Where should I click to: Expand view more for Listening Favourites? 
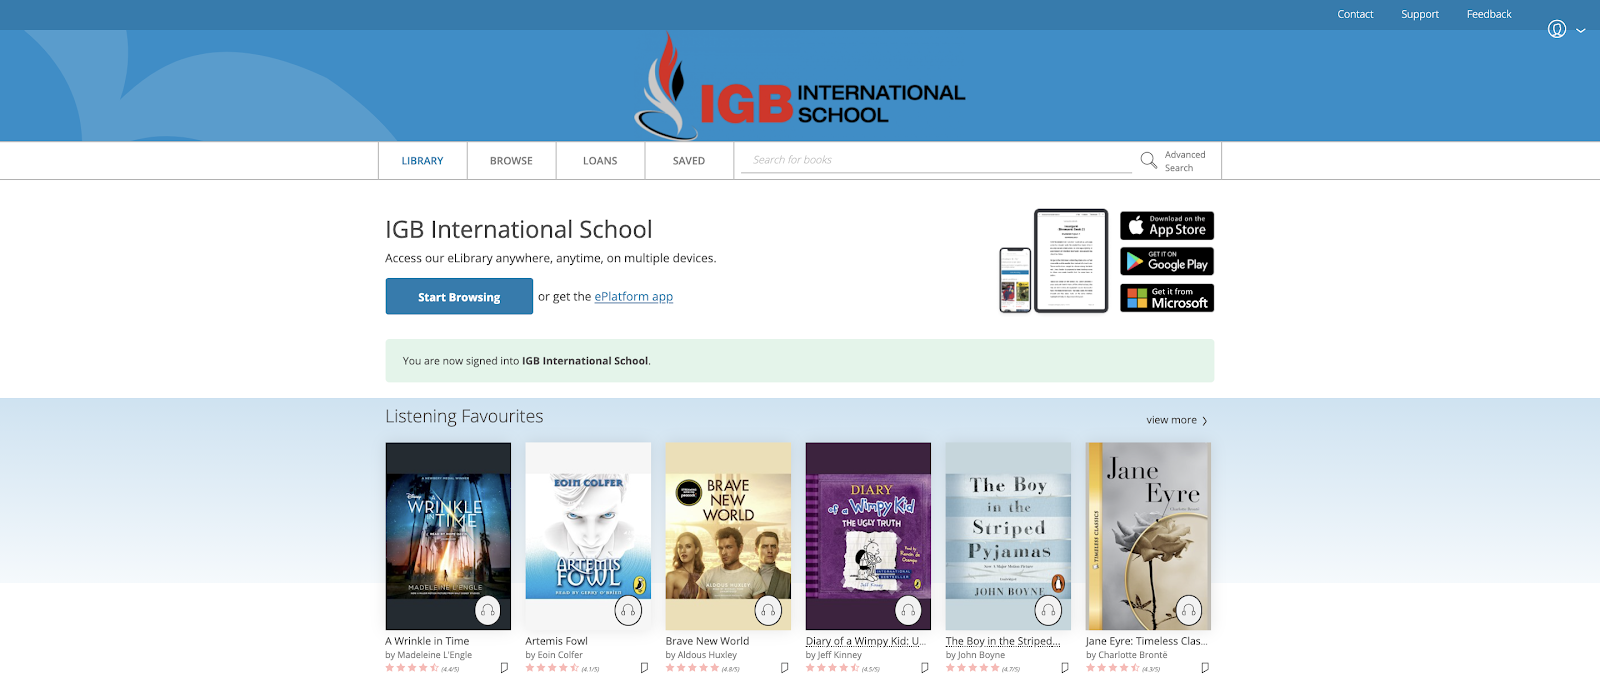tap(1177, 420)
